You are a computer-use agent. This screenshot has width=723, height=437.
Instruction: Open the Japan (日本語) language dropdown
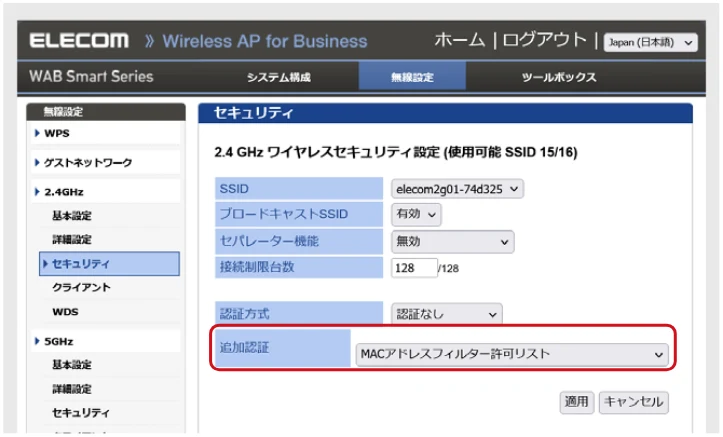tap(651, 42)
